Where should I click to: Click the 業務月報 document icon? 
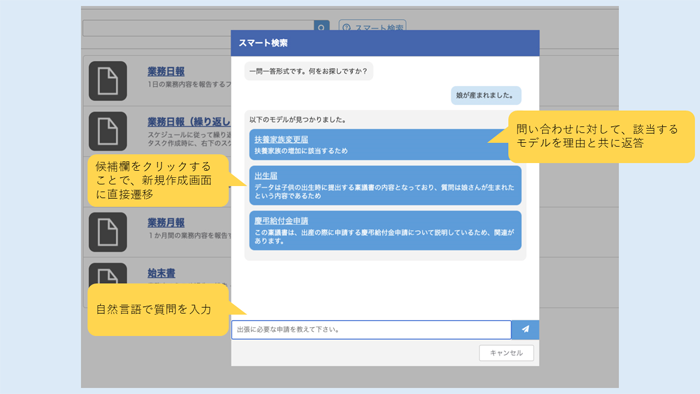(108, 232)
